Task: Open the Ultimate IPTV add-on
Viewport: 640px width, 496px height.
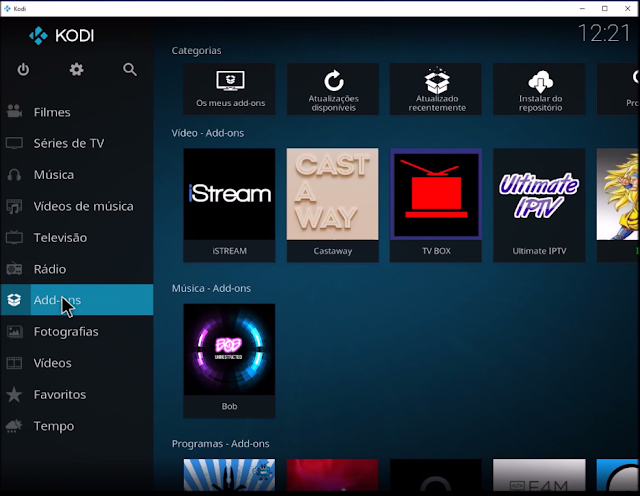Action: [539, 205]
